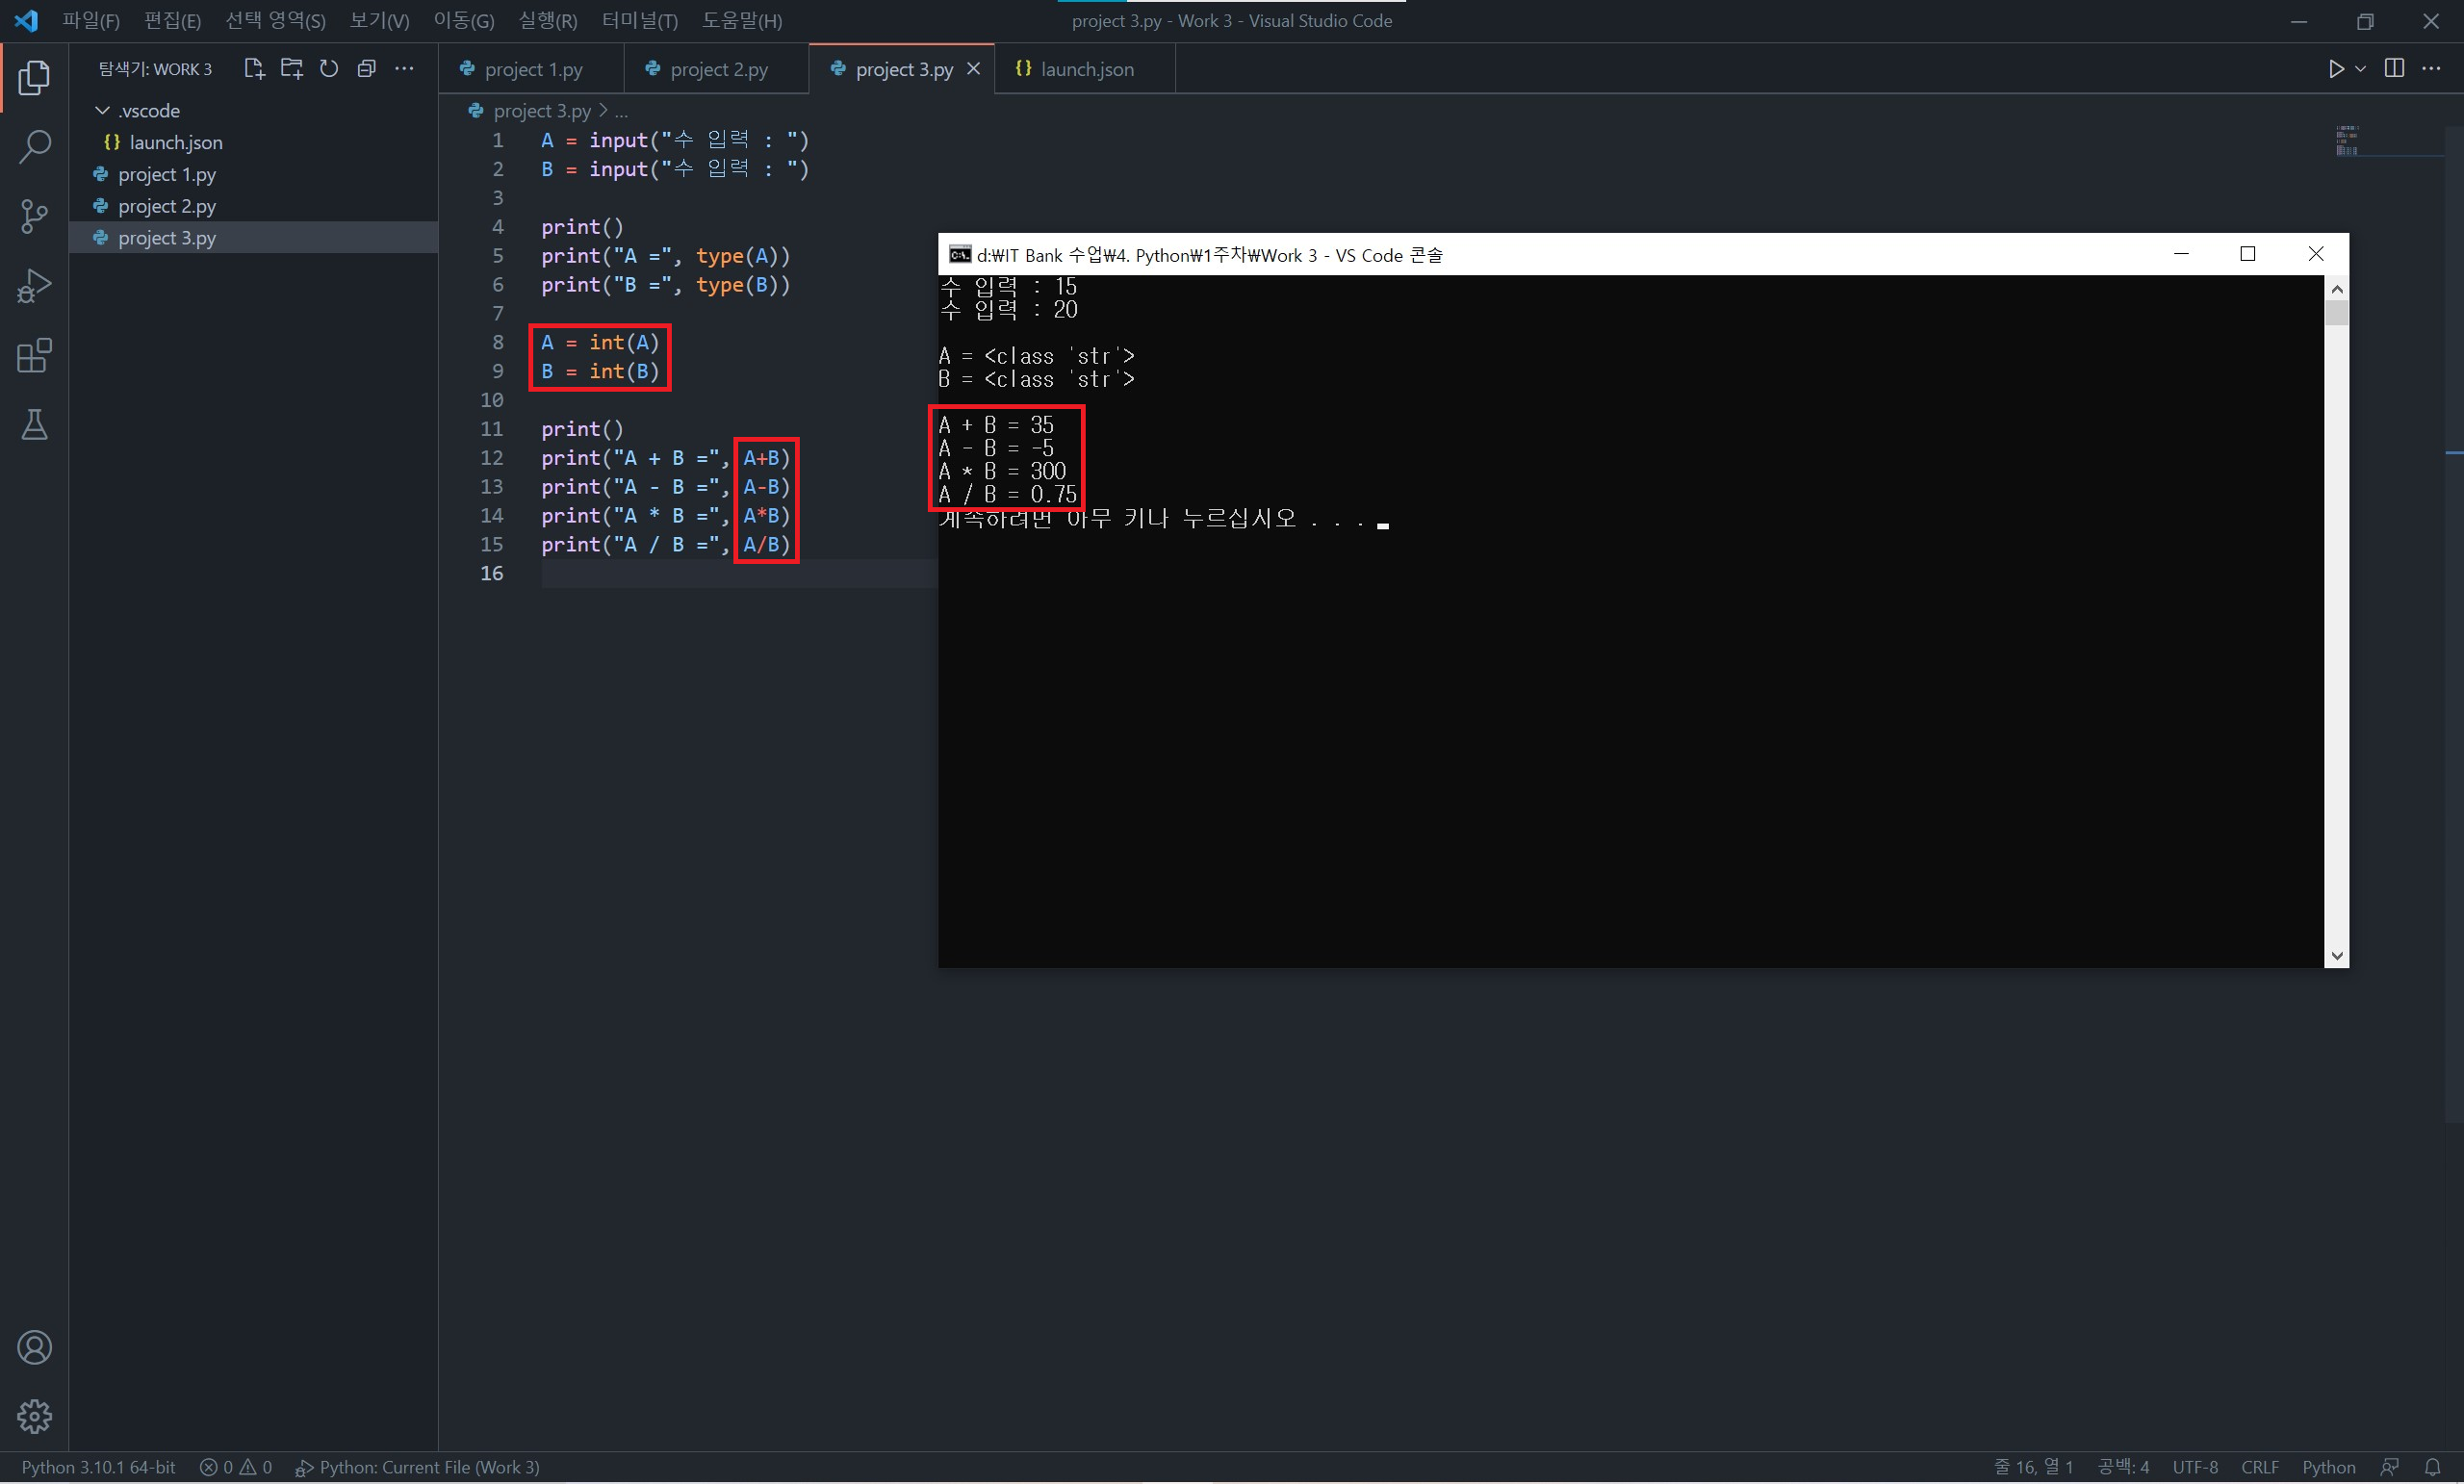Open the Extensions view
Image resolution: width=2464 pixels, height=1484 pixels.
click(34, 356)
